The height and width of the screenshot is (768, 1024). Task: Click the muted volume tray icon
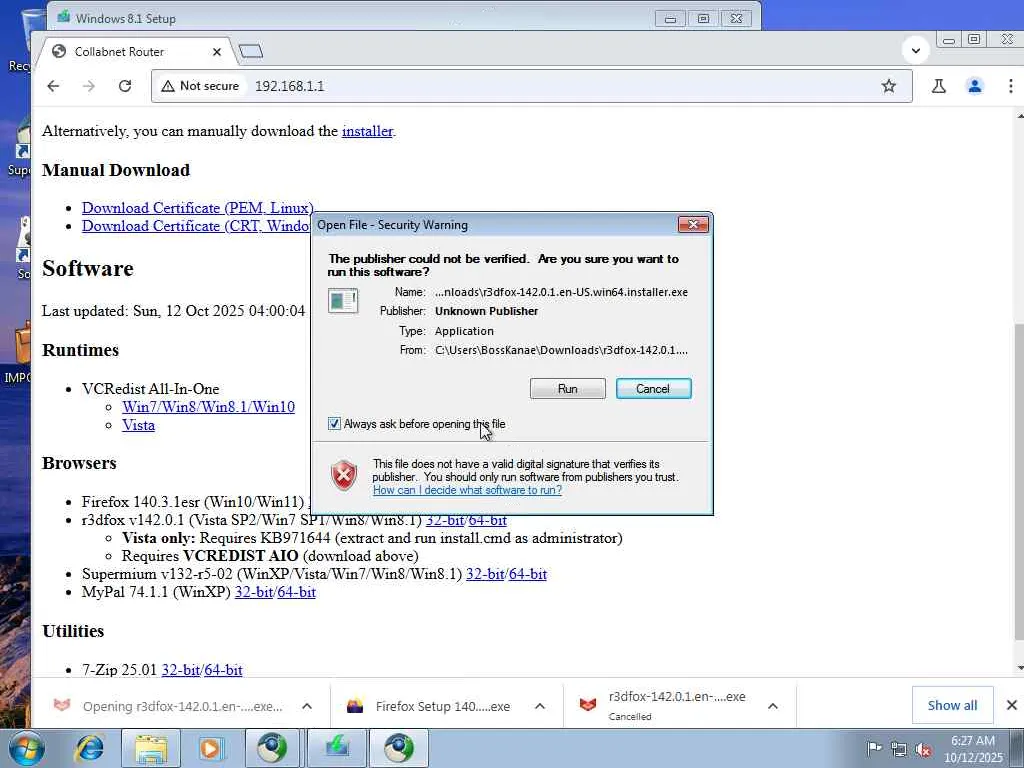coord(923,749)
